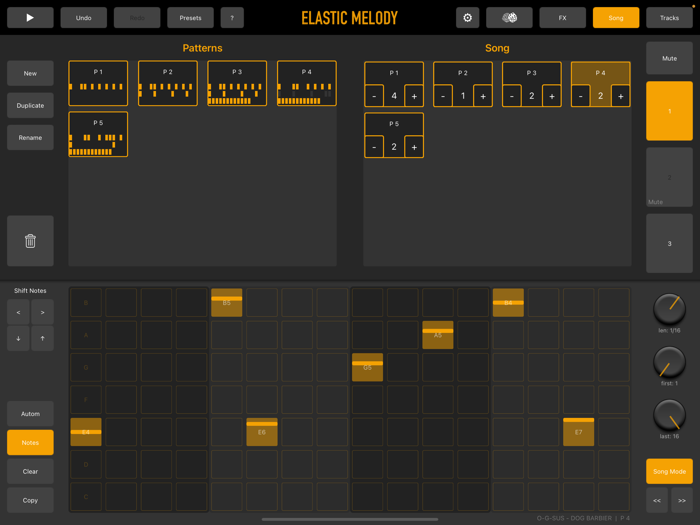Jump forward with the >> button
700x525 pixels.
[x=682, y=500]
